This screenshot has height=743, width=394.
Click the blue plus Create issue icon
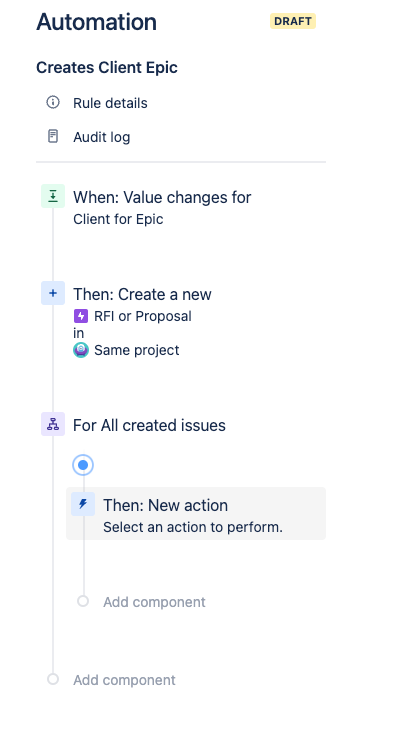pyautogui.click(x=53, y=293)
